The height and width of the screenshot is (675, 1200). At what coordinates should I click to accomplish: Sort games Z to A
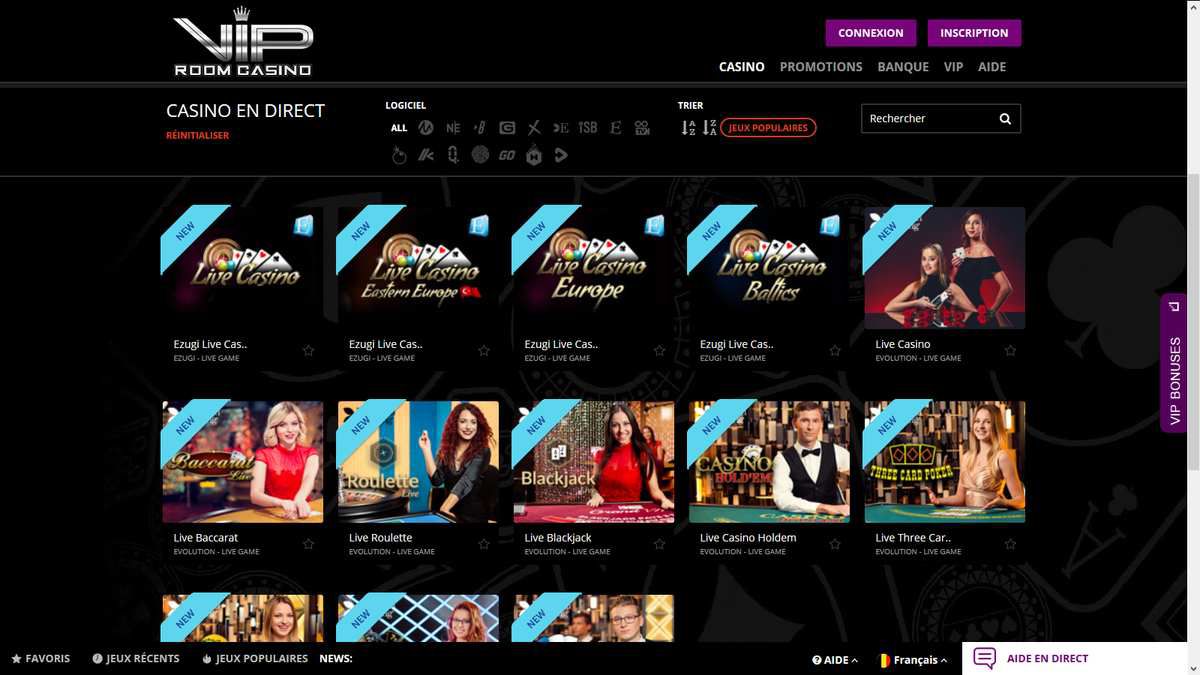[x=709, y=128]
